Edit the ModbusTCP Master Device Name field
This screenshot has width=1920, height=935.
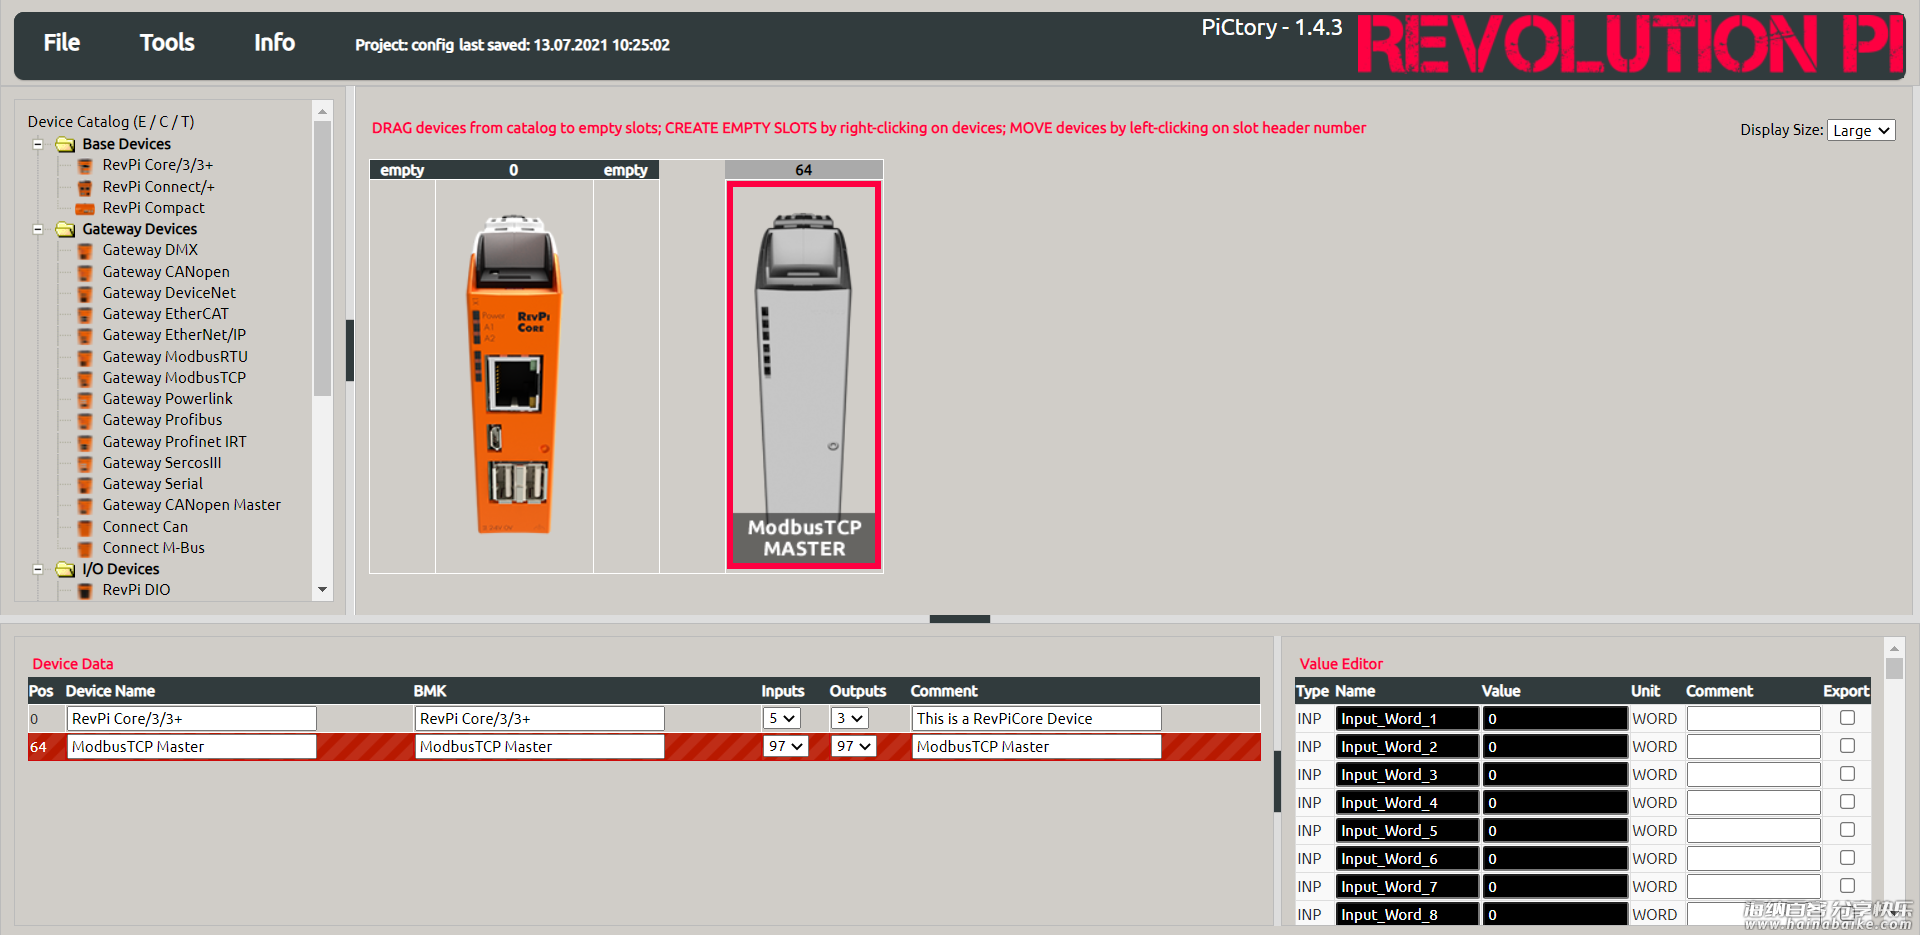[x=192, y=746]
